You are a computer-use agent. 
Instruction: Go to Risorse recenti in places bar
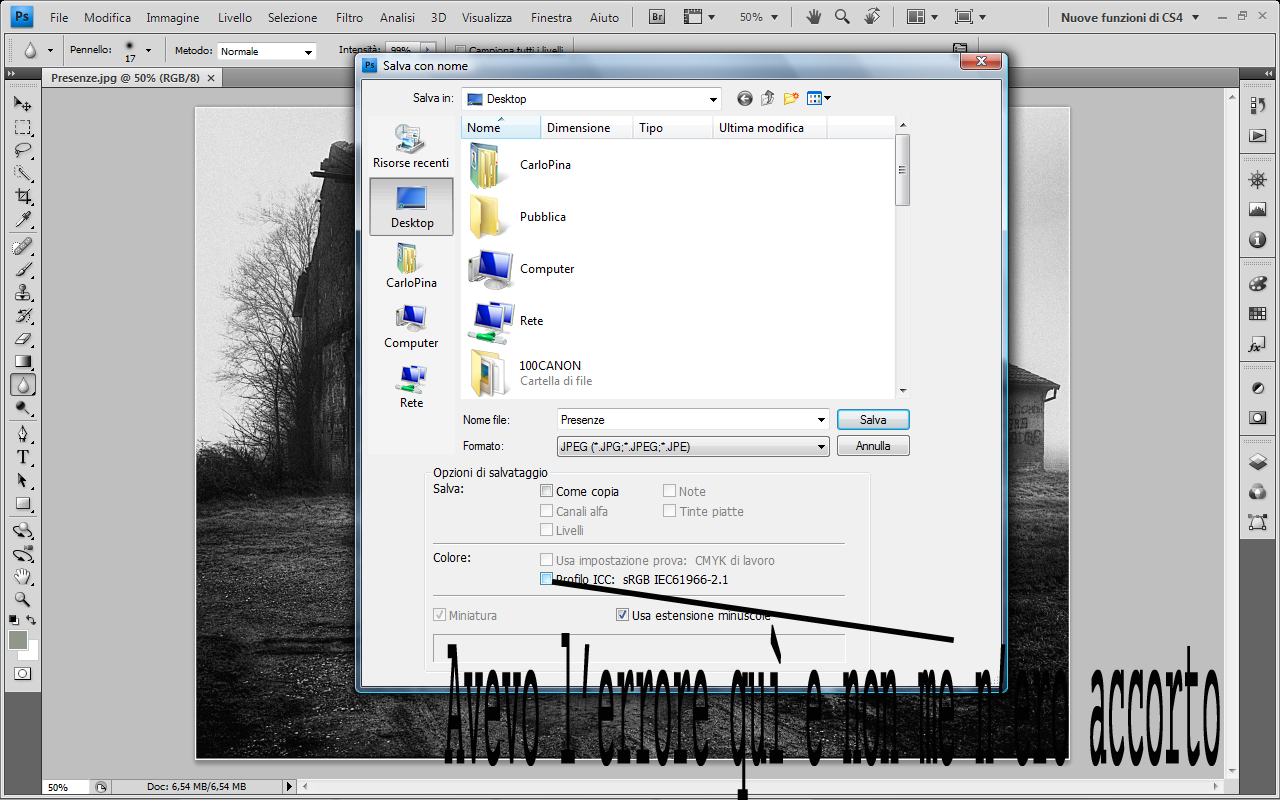click(x=411, y=146)
